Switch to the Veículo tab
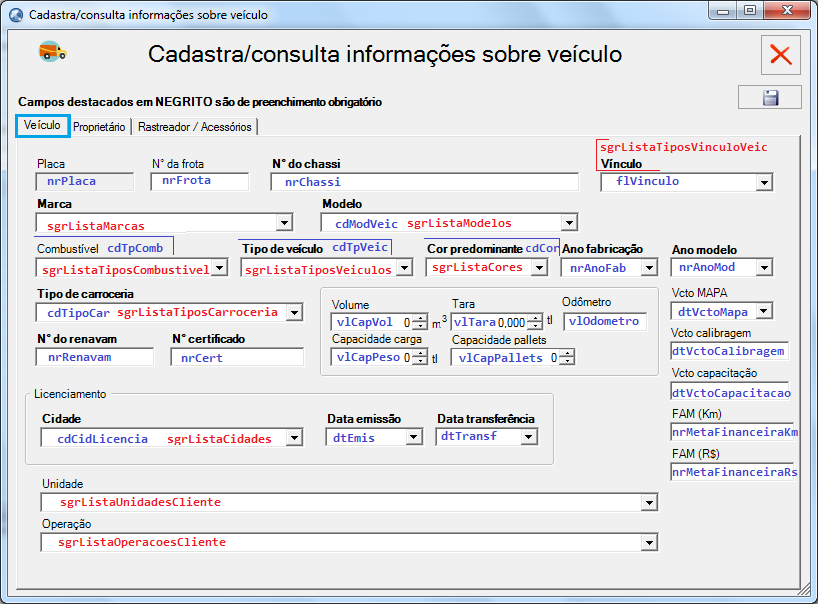818x604 pixels. pos(42,126)
